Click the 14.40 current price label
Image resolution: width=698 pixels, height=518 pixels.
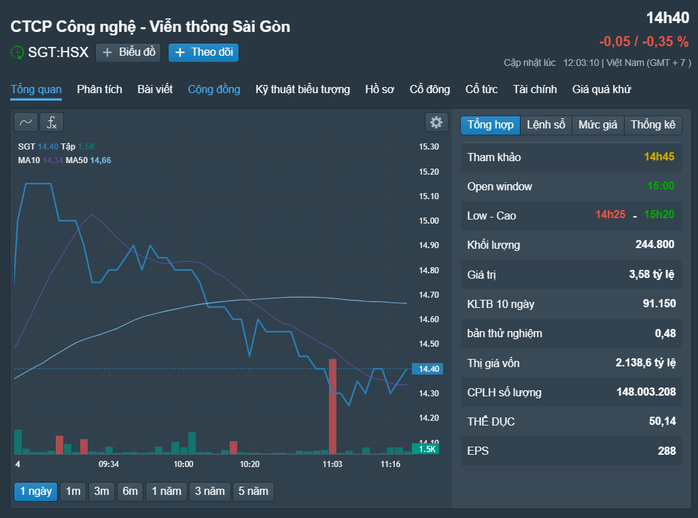[428, 369]
